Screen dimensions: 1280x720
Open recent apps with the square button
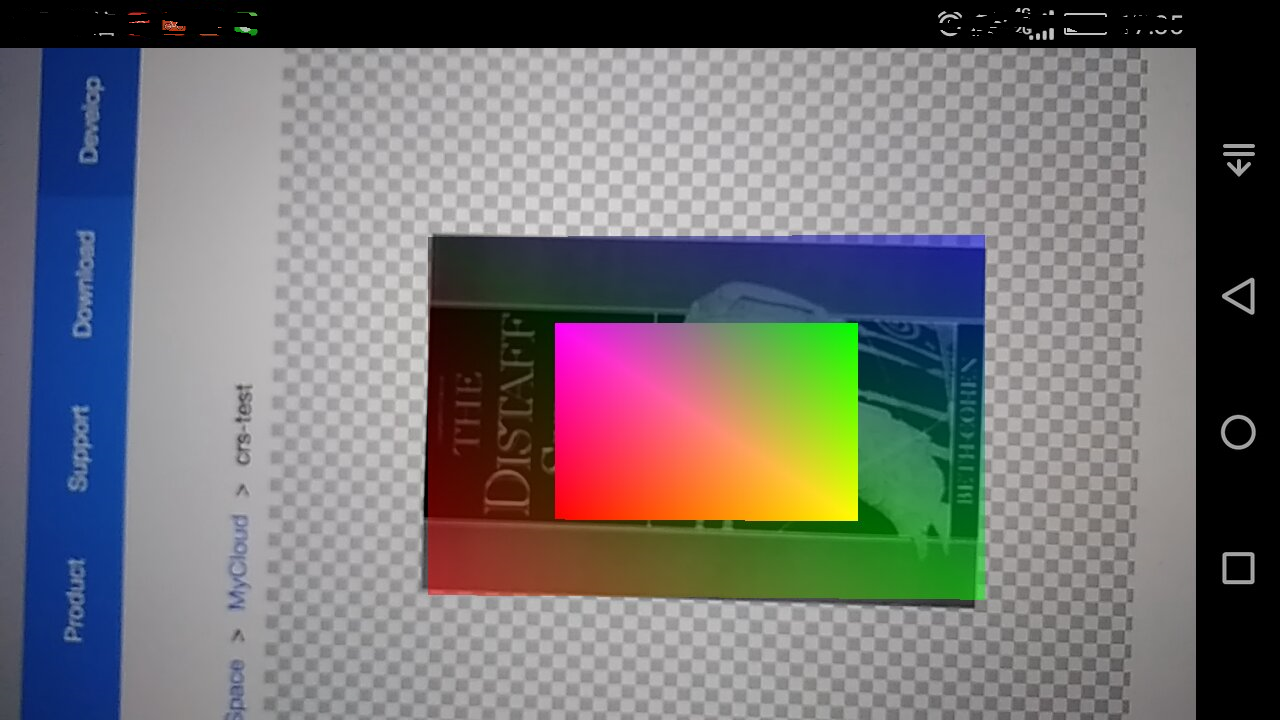click(1238, 568)
